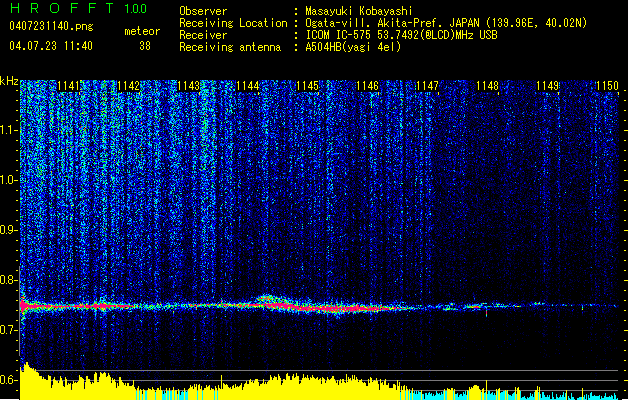Image resolution: width=629 pixels, height=400 pixels.
Task: Click the meteor label
Action: click(x=142, y=31)
